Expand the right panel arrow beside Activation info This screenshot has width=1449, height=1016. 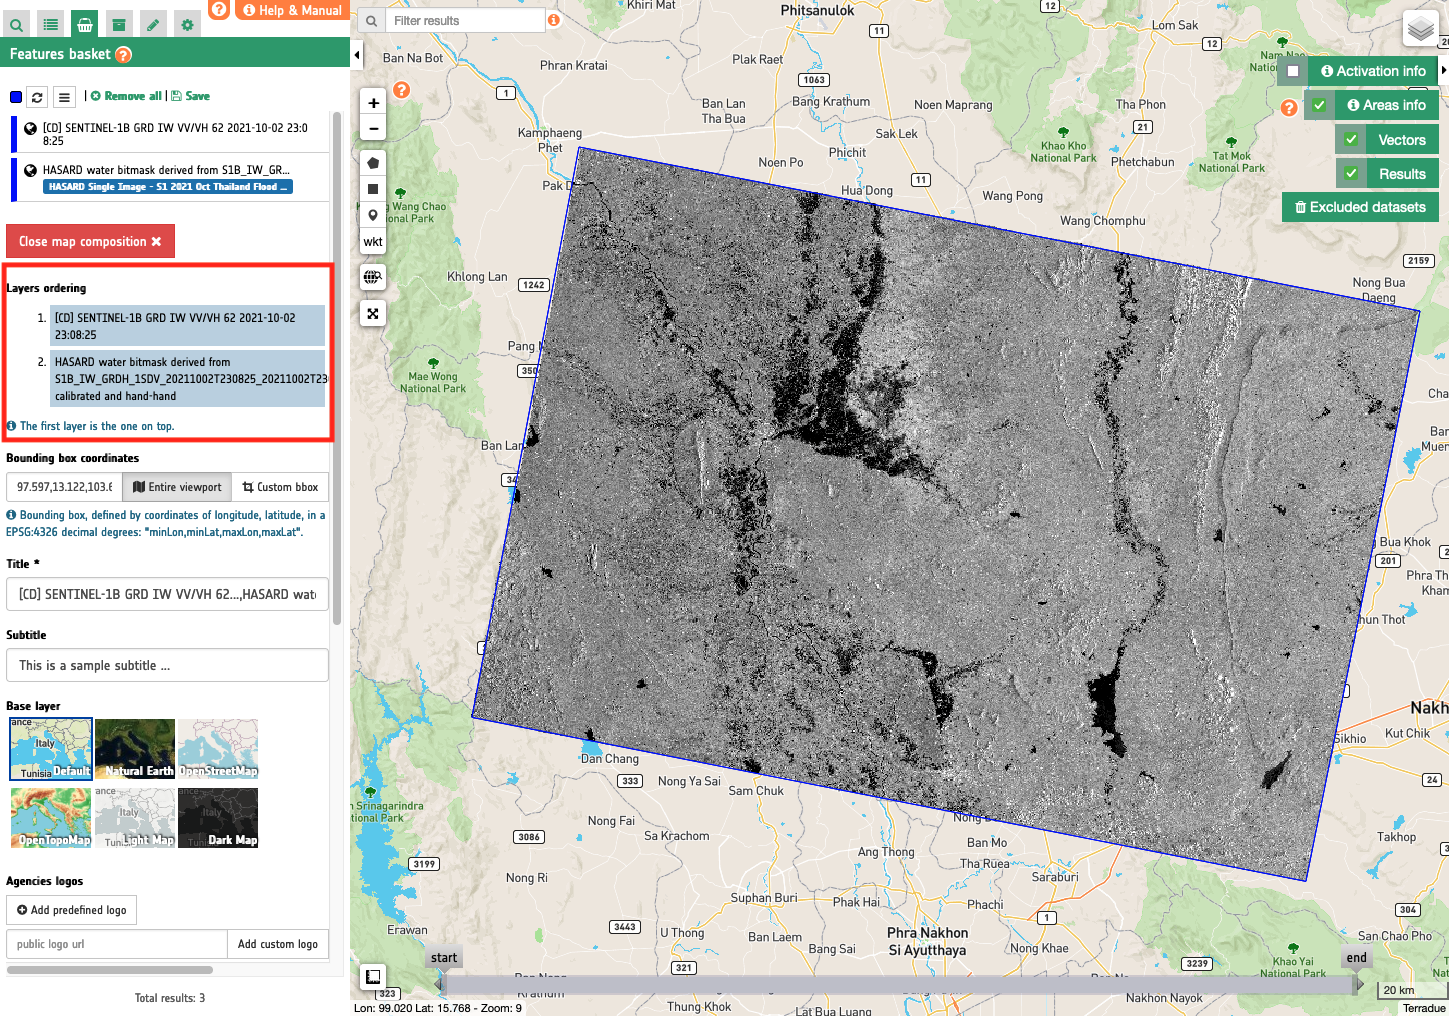coord(1444,70)
